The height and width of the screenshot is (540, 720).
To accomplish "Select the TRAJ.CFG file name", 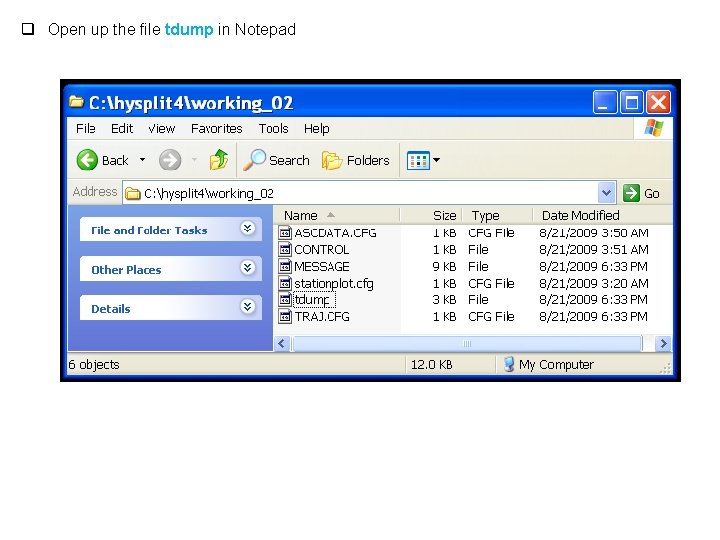I will pyautogui.click(x=322, y=316).
